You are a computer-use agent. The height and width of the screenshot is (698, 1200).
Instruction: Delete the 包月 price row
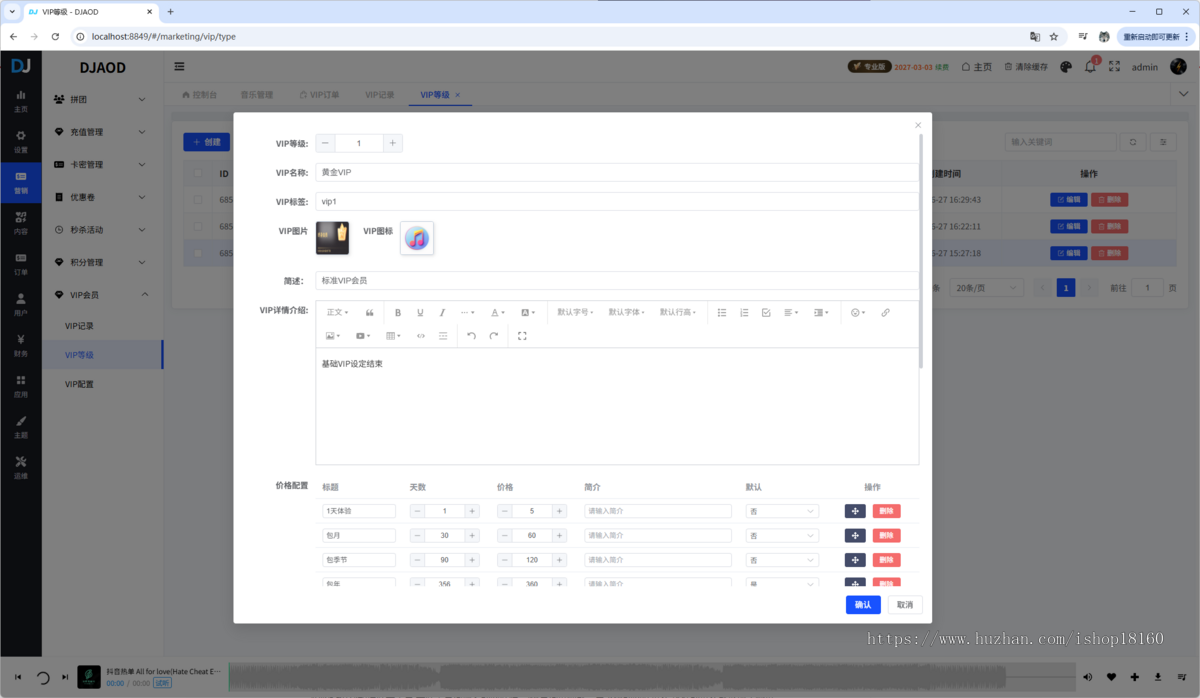pos(886,536)
